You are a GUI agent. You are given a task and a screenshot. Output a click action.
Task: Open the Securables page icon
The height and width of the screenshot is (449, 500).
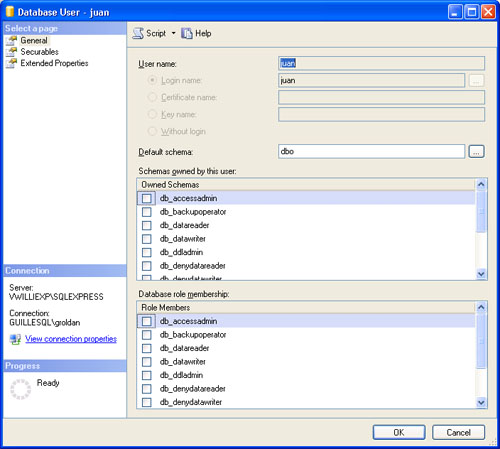point(11,52)
